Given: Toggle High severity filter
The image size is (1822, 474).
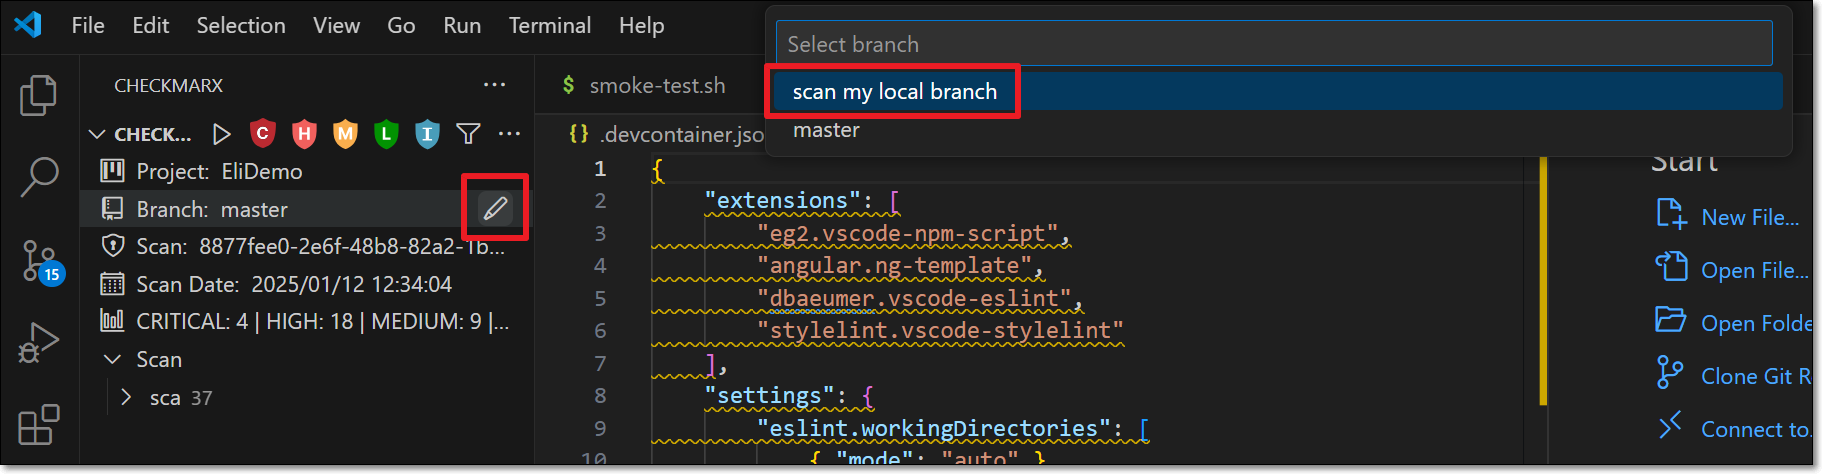Looking at the screenshot, I should (304, 133).
